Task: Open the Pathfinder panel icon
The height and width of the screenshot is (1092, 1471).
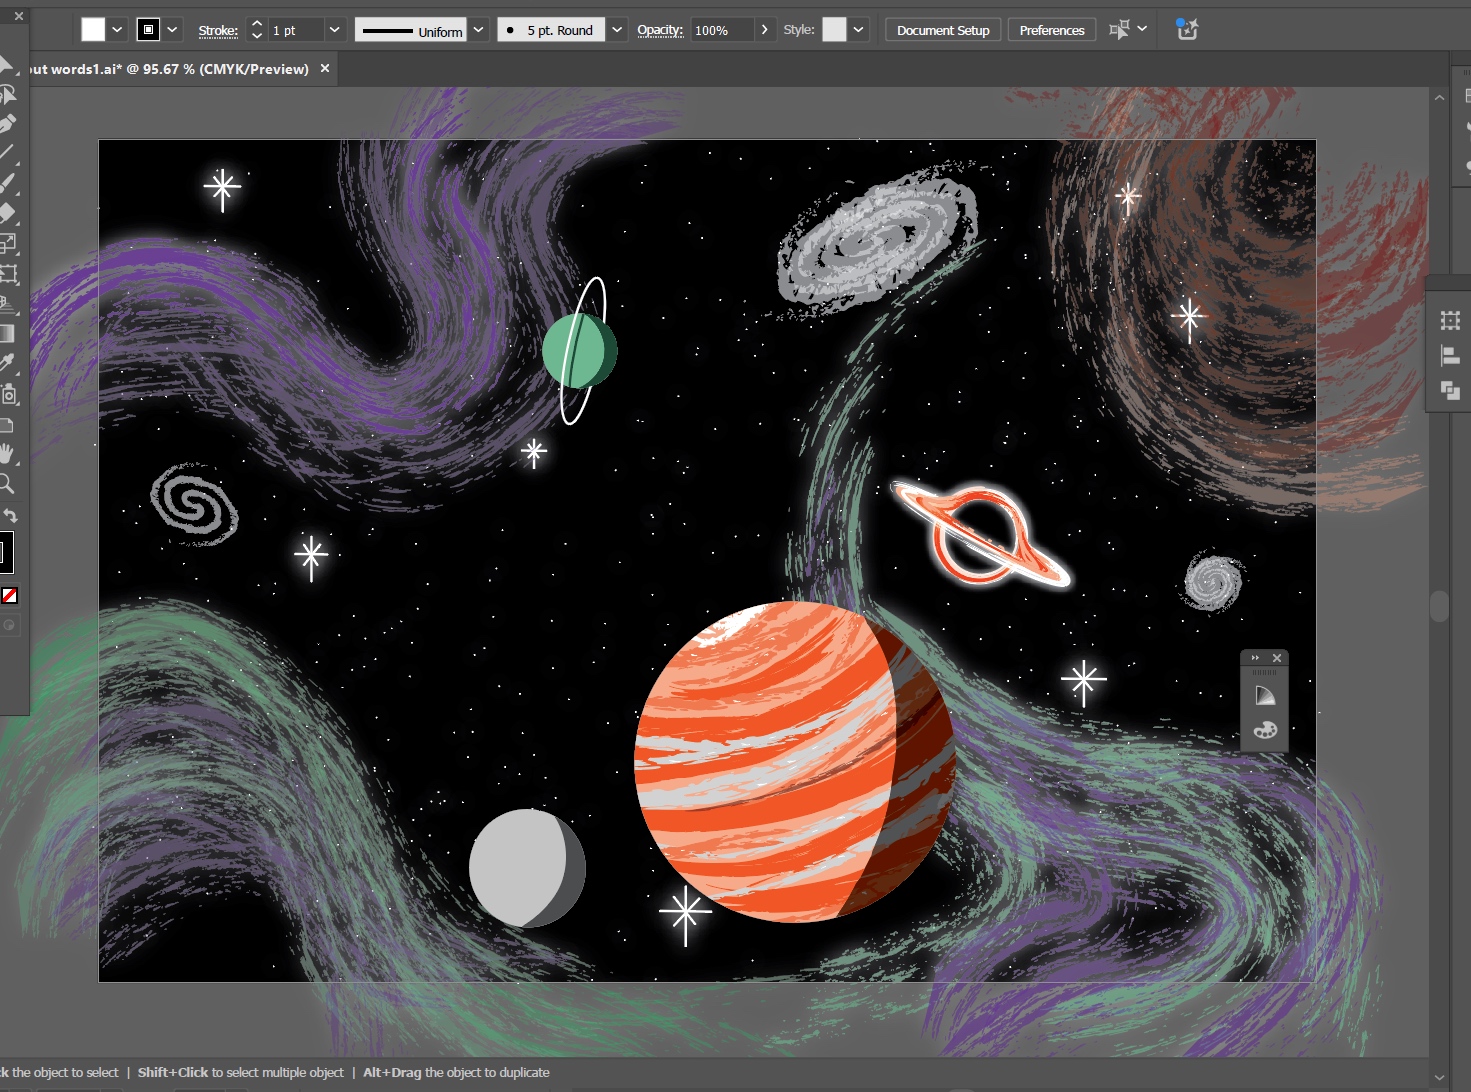Action: point(1450,390)
